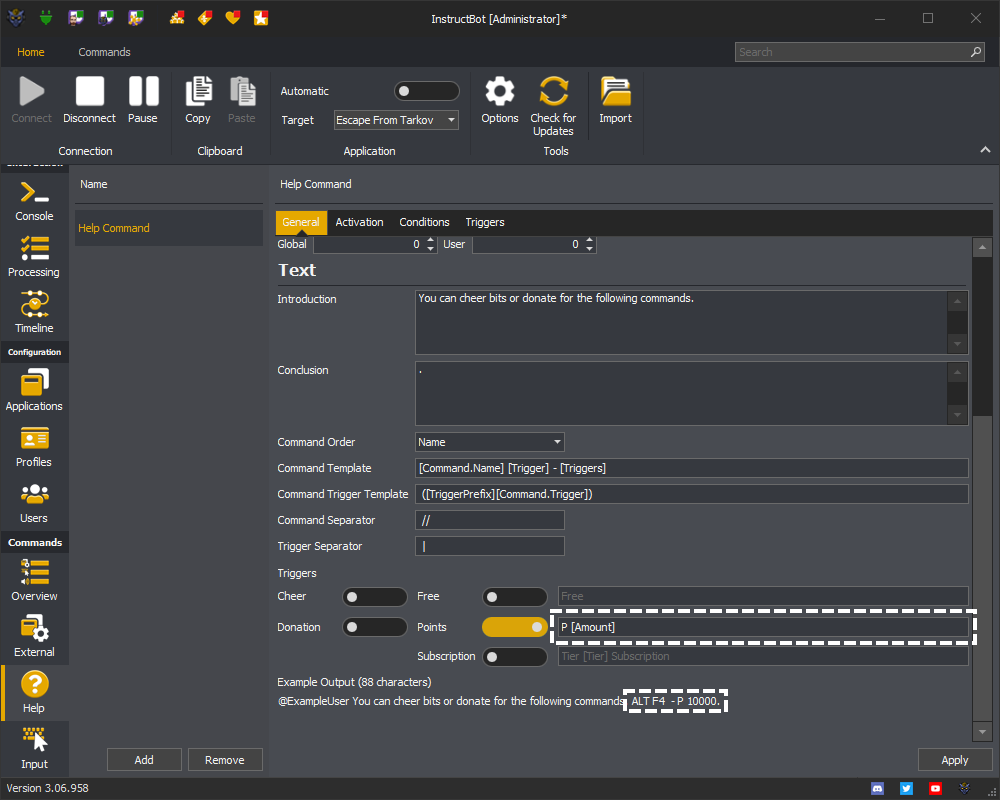Open Discord link in status bar

point(878,789)
